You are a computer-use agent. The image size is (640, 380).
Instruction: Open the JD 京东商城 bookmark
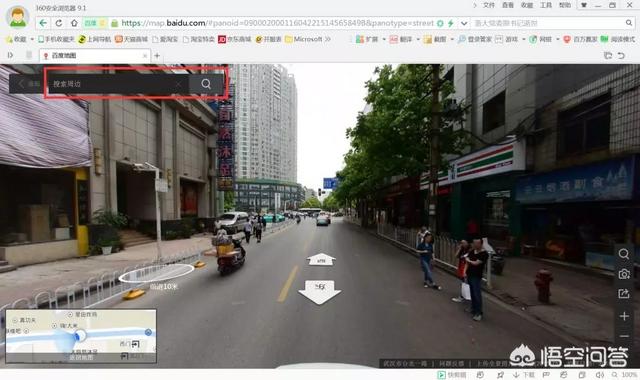235,39
